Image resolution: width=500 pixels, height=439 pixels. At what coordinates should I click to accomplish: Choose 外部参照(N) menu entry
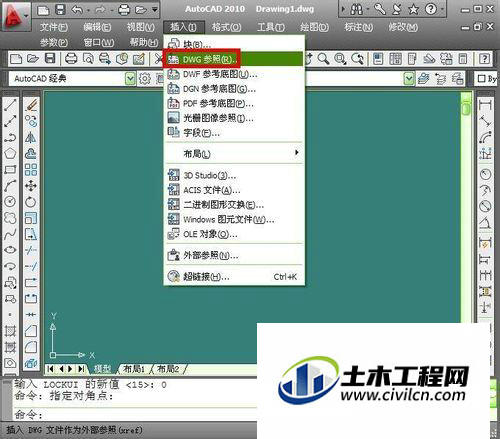234,255
